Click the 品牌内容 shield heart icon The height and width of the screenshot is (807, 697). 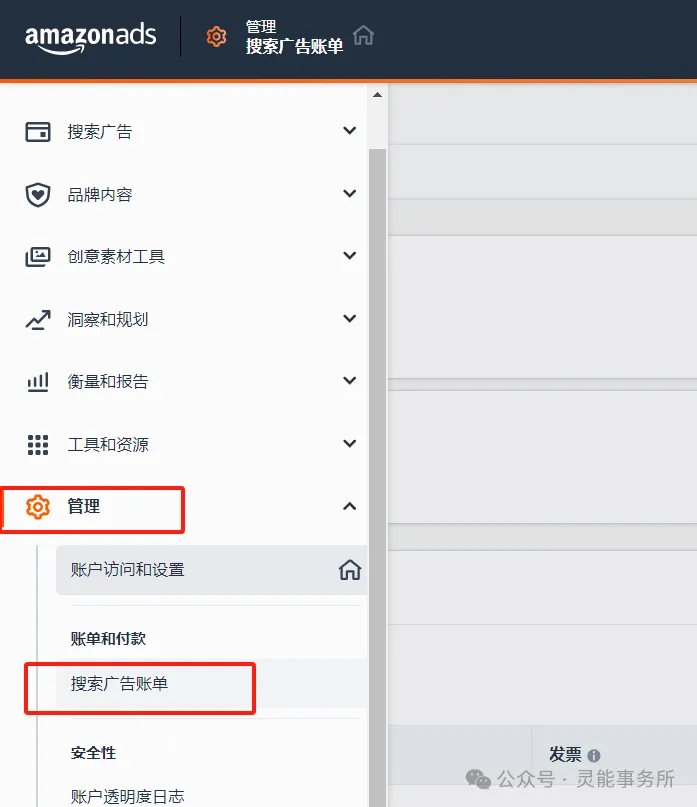click(x=38, y=195)
